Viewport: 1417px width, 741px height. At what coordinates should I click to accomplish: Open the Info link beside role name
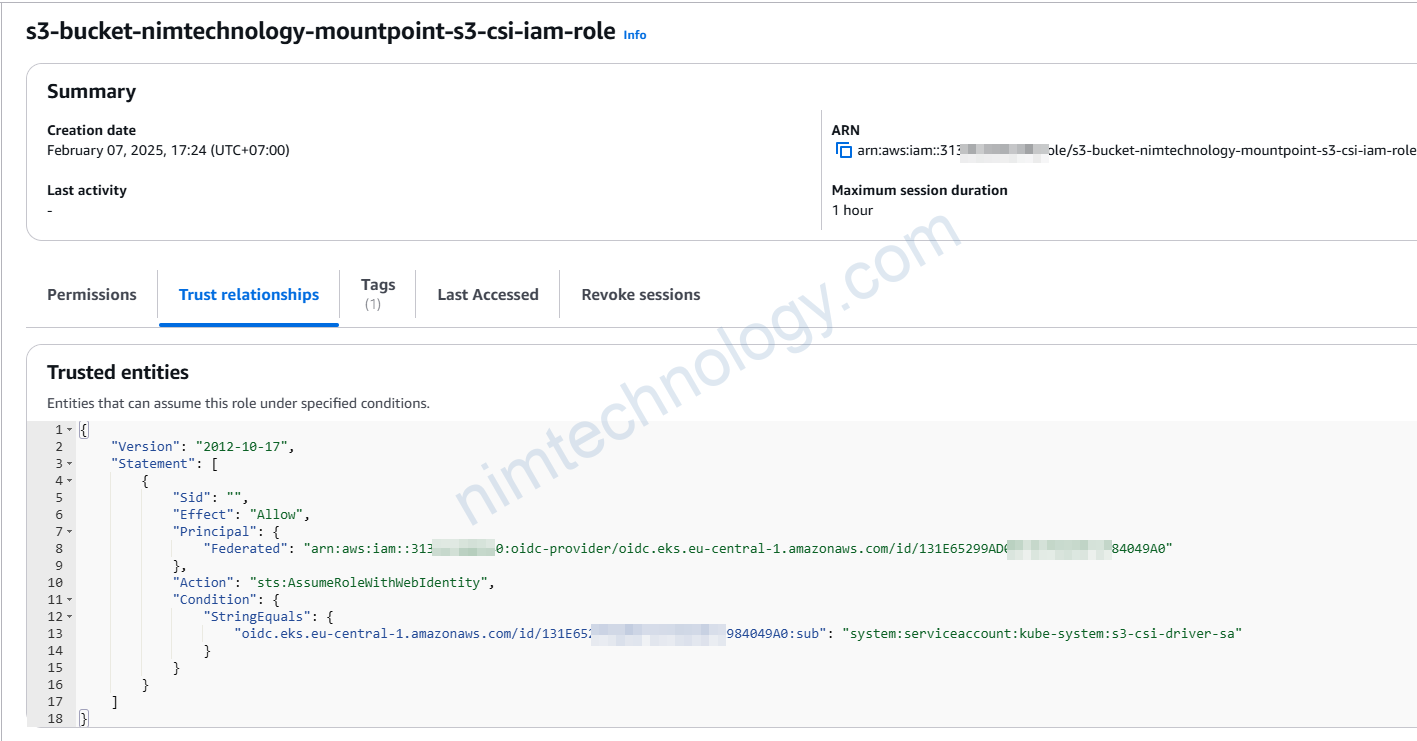[x=634, y=35]
